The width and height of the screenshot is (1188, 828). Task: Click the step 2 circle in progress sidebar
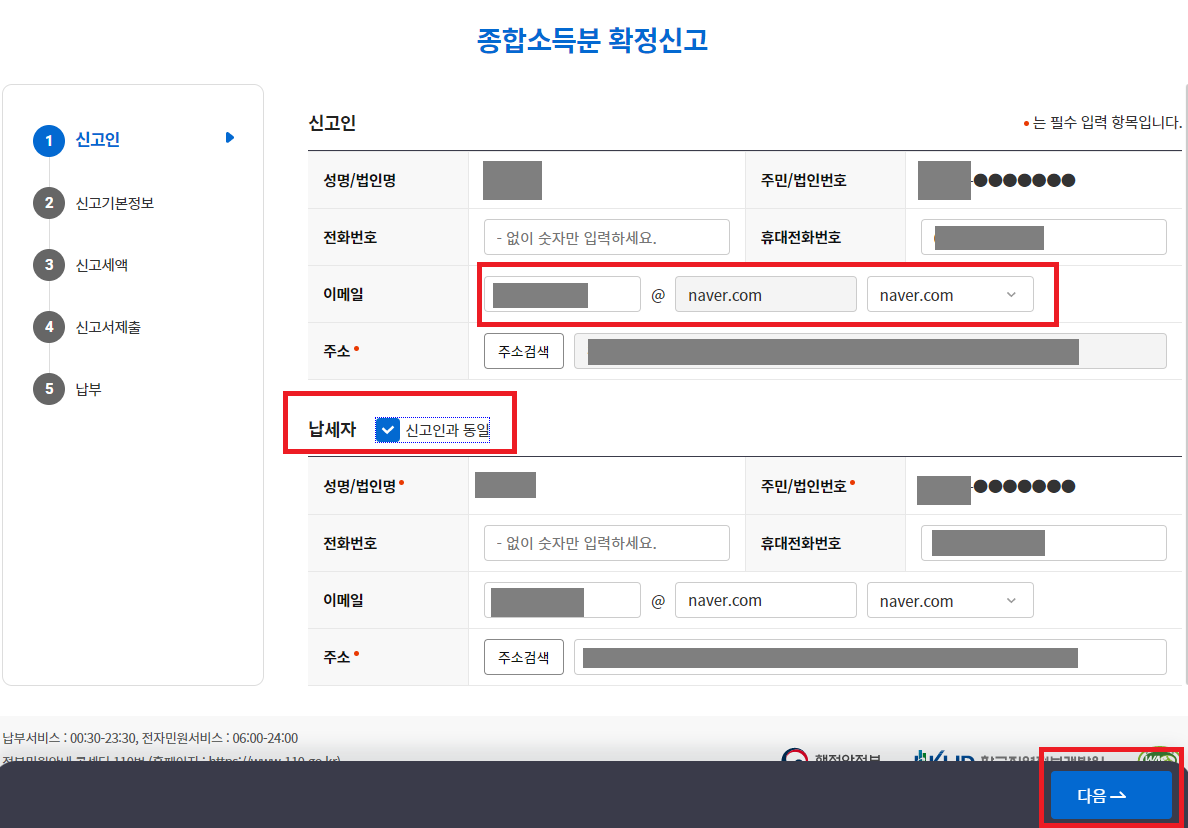49,203
